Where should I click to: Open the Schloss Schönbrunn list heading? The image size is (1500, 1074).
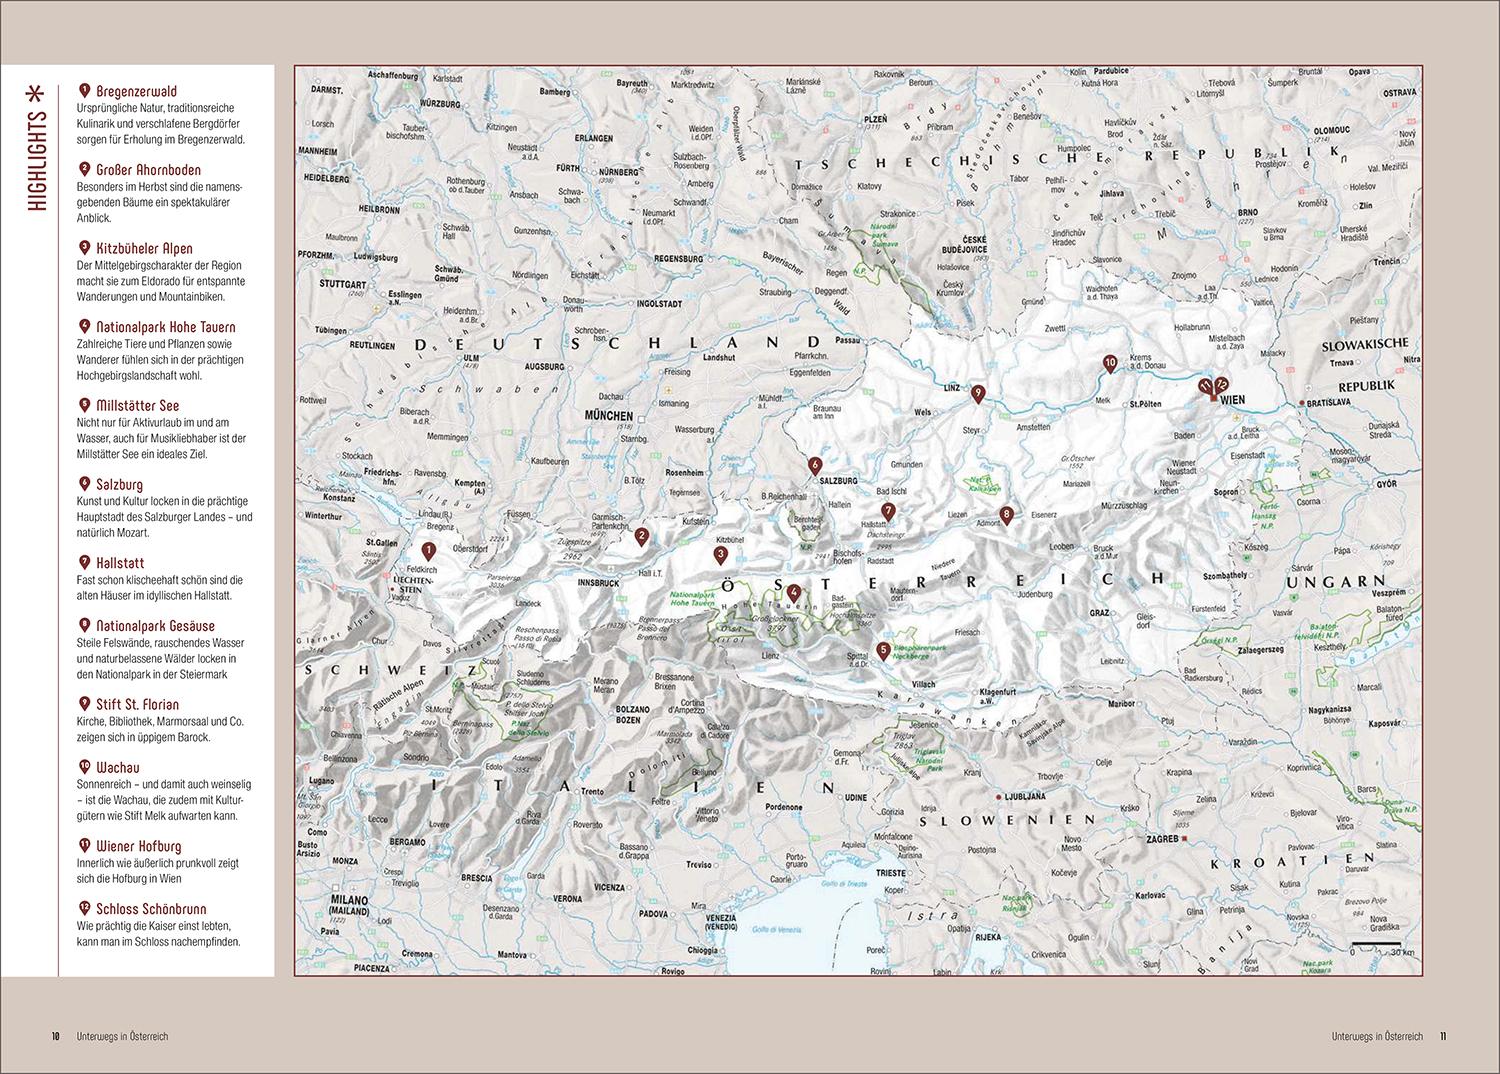coord(151,909)
